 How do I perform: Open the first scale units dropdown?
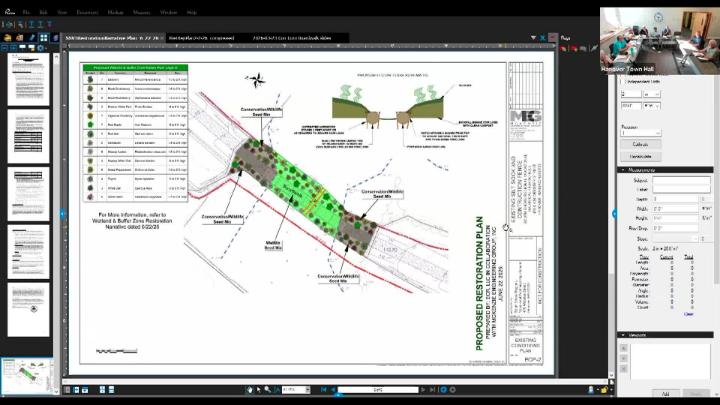click(652, 94)
